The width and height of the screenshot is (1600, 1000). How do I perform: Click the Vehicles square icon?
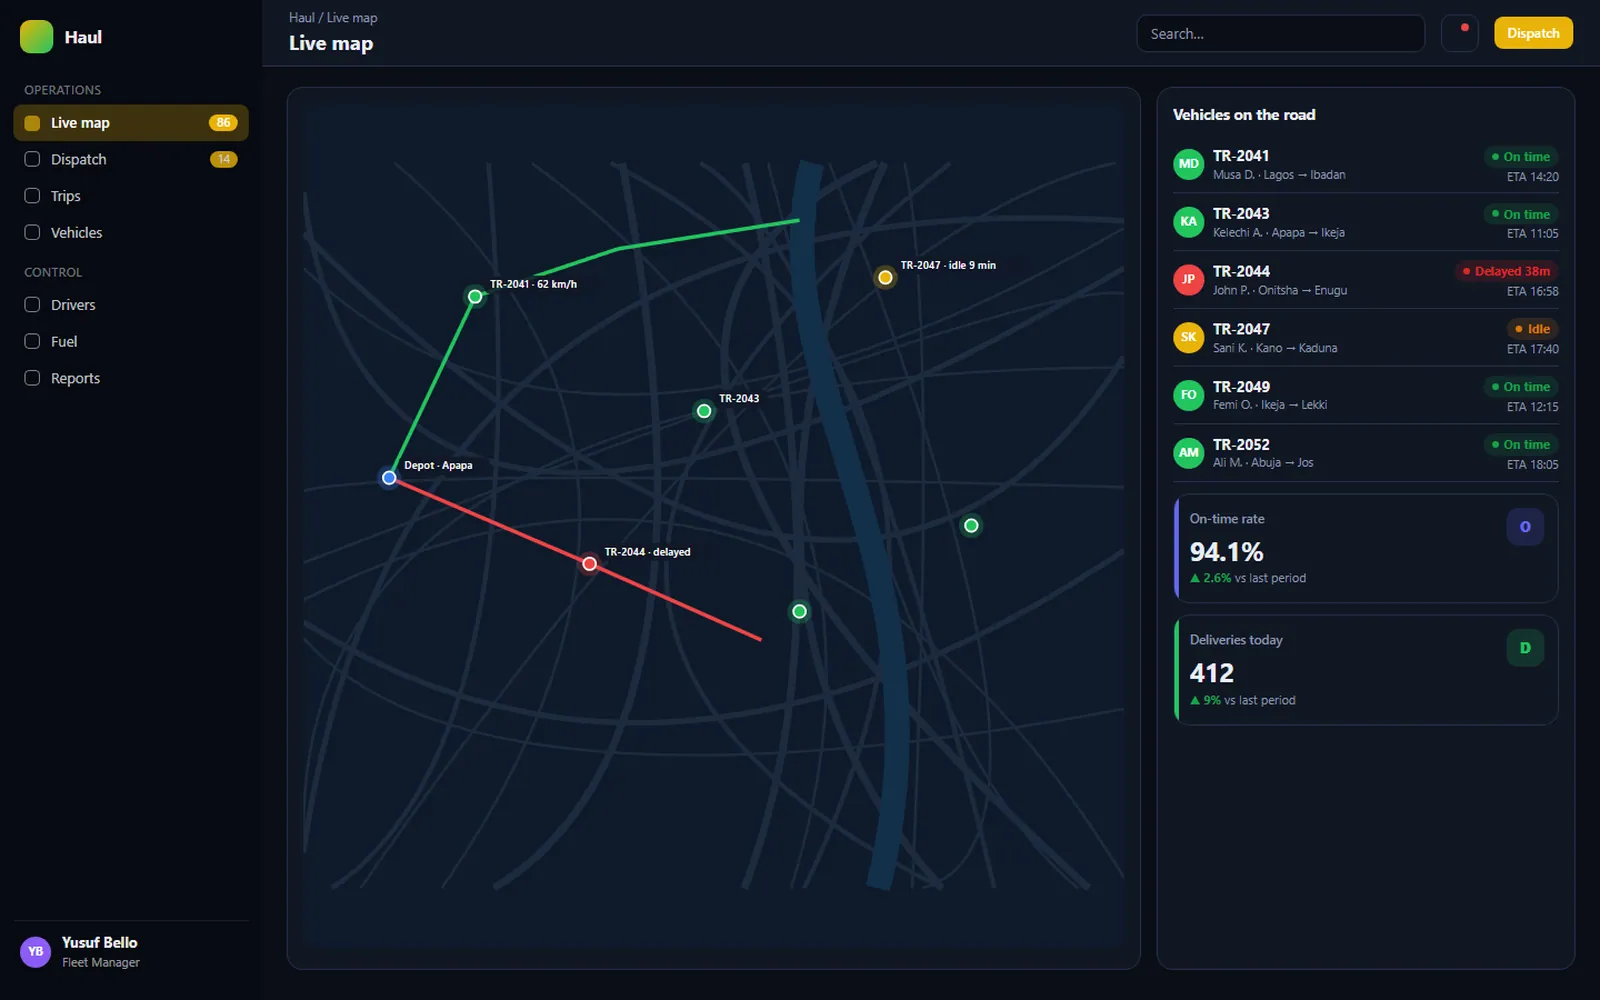pos(32,232)
